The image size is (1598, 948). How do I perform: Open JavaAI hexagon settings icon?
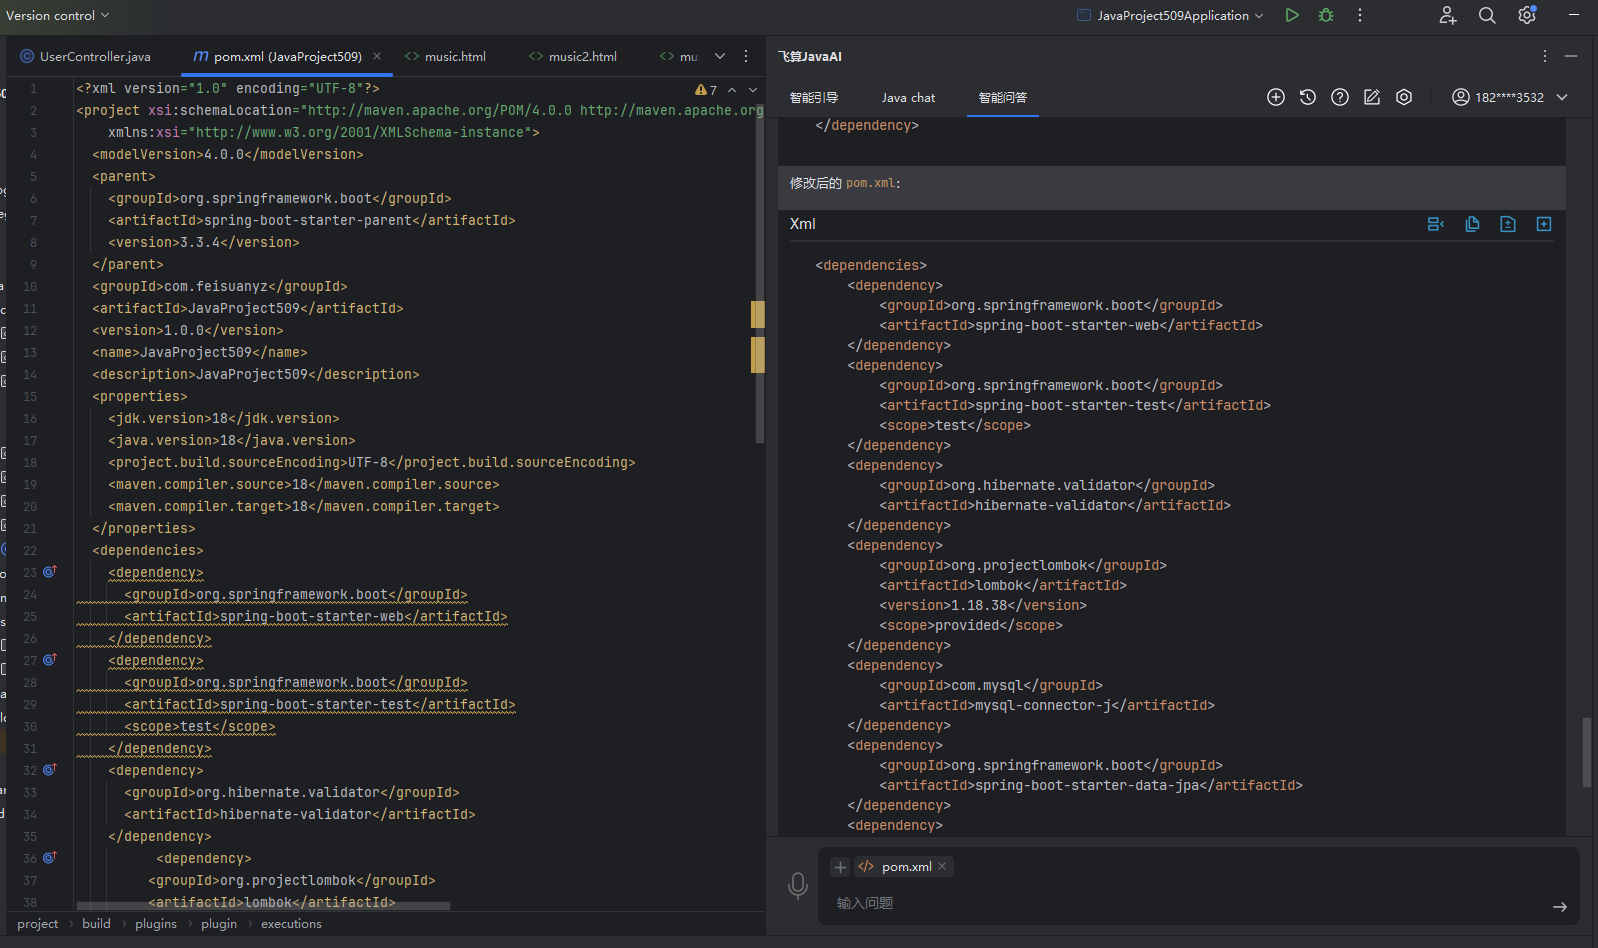click(x=1404, y=97)
